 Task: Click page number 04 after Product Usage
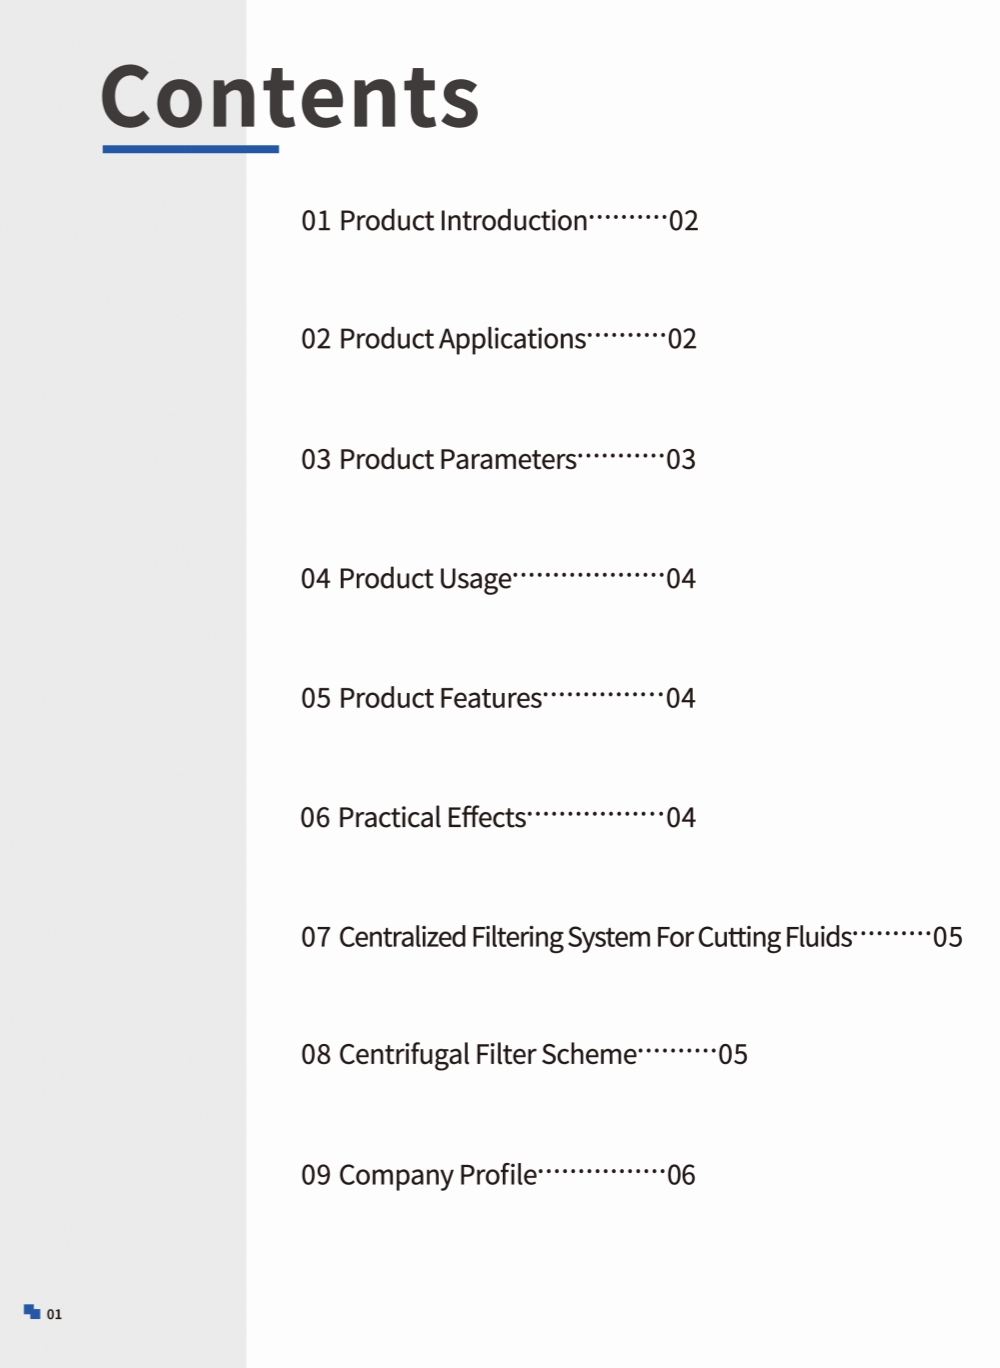click(681, 579)
